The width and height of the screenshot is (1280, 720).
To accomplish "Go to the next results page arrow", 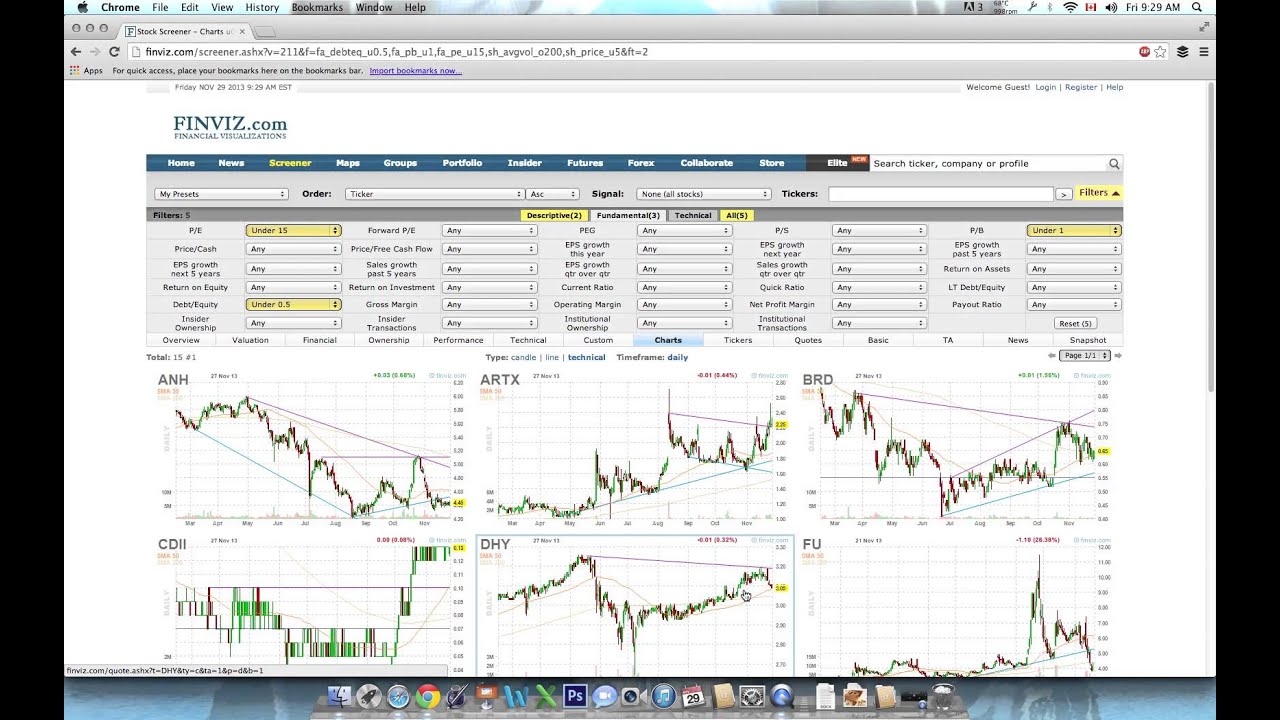I will coord(1118,355).
